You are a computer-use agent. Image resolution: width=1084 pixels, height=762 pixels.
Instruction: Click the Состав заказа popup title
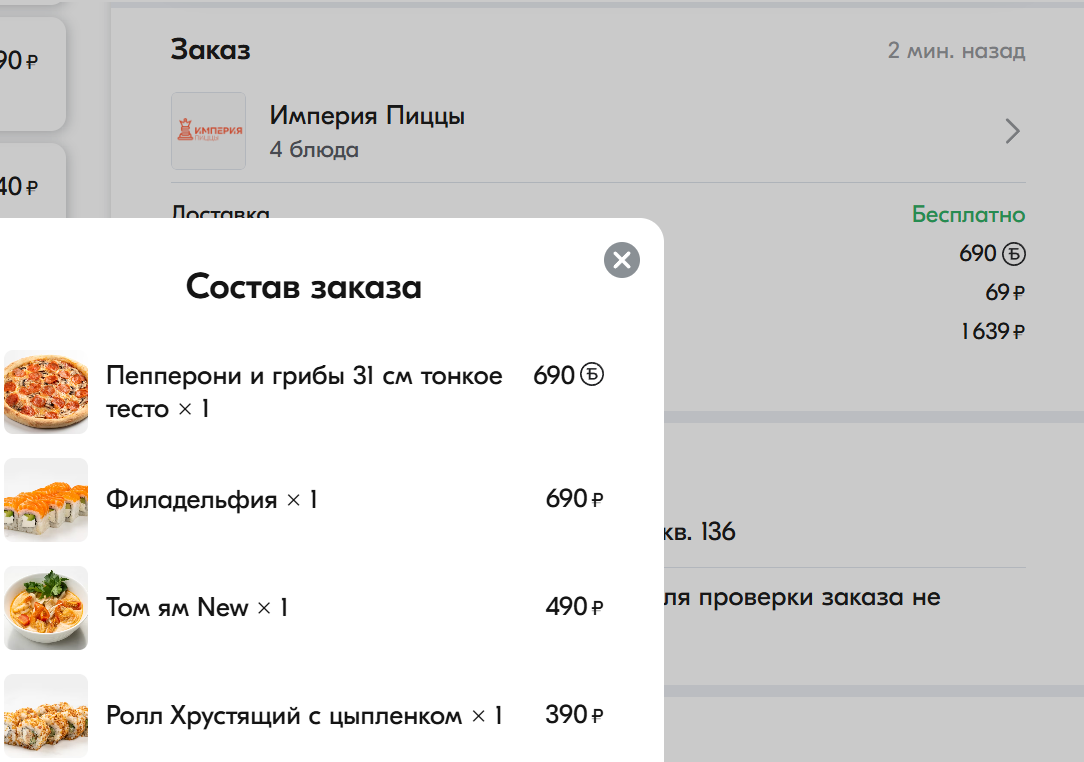(304, 288)
